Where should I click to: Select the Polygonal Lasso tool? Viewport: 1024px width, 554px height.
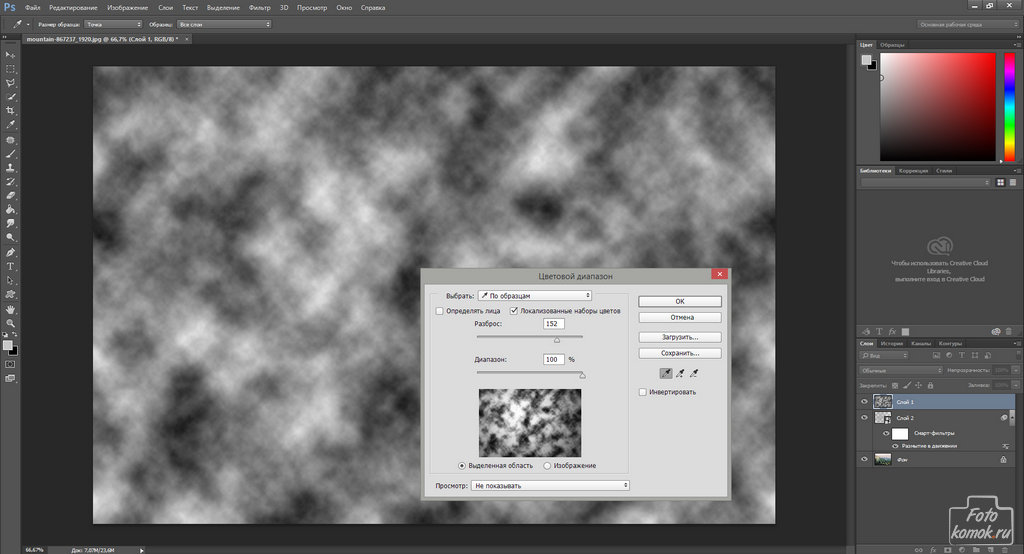[x=10, y=83]
